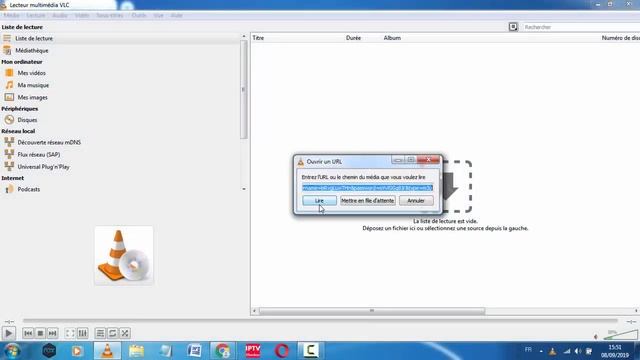Image resolution: width=640 pixels, height=360 pixels.
Task: Select Liste de lecture in the sidebar
Action: coord(34,38)
